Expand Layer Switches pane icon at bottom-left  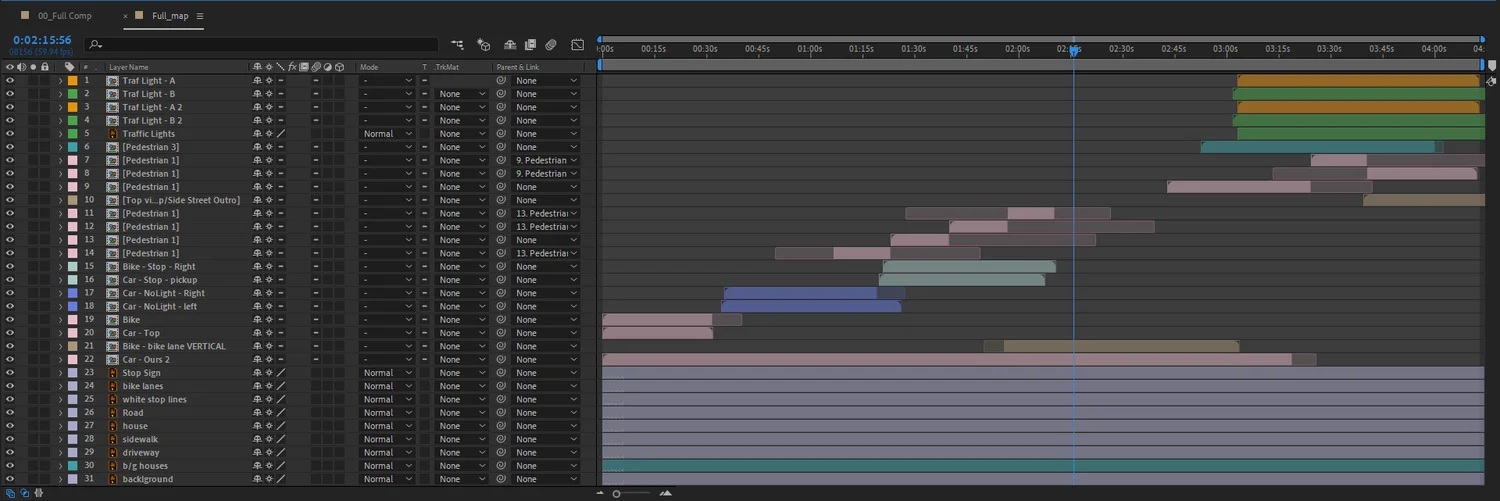(x=9, y=493)
